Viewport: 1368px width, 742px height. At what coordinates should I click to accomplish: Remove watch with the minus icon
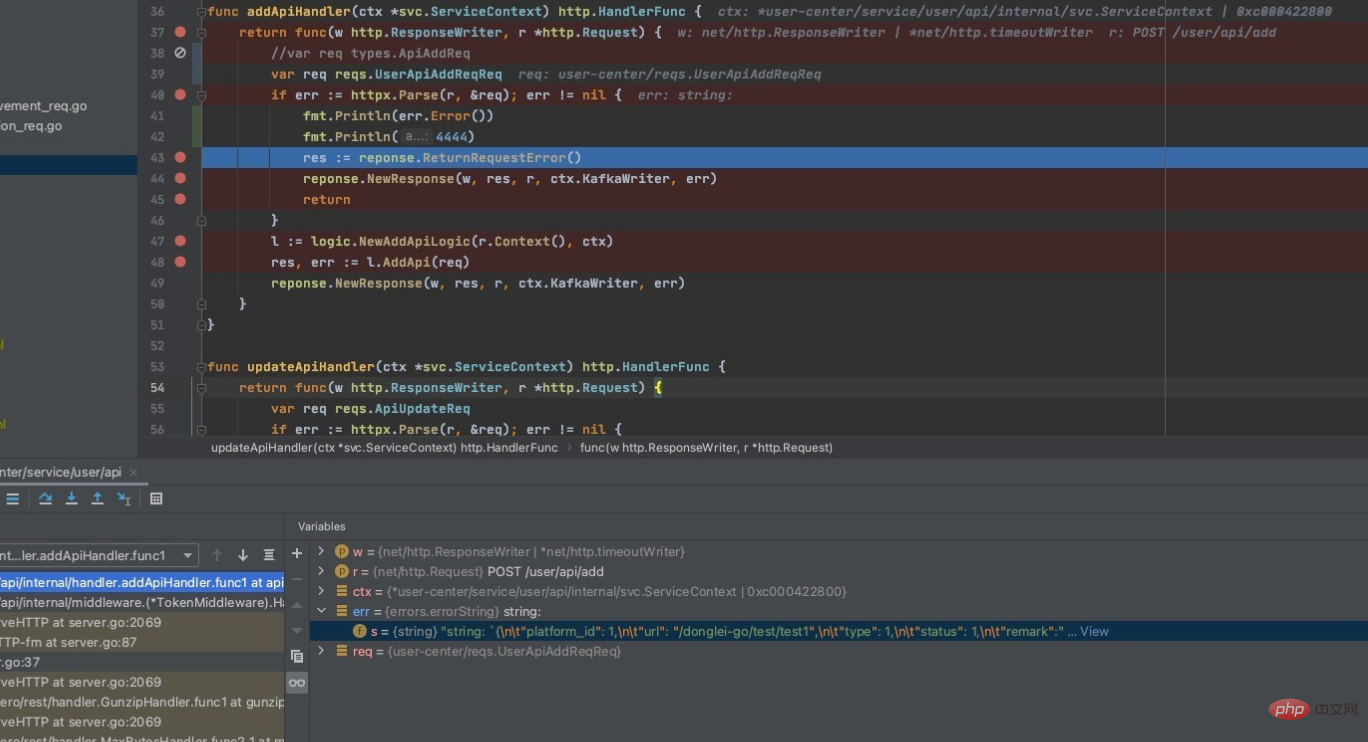[x=297, y=579]
